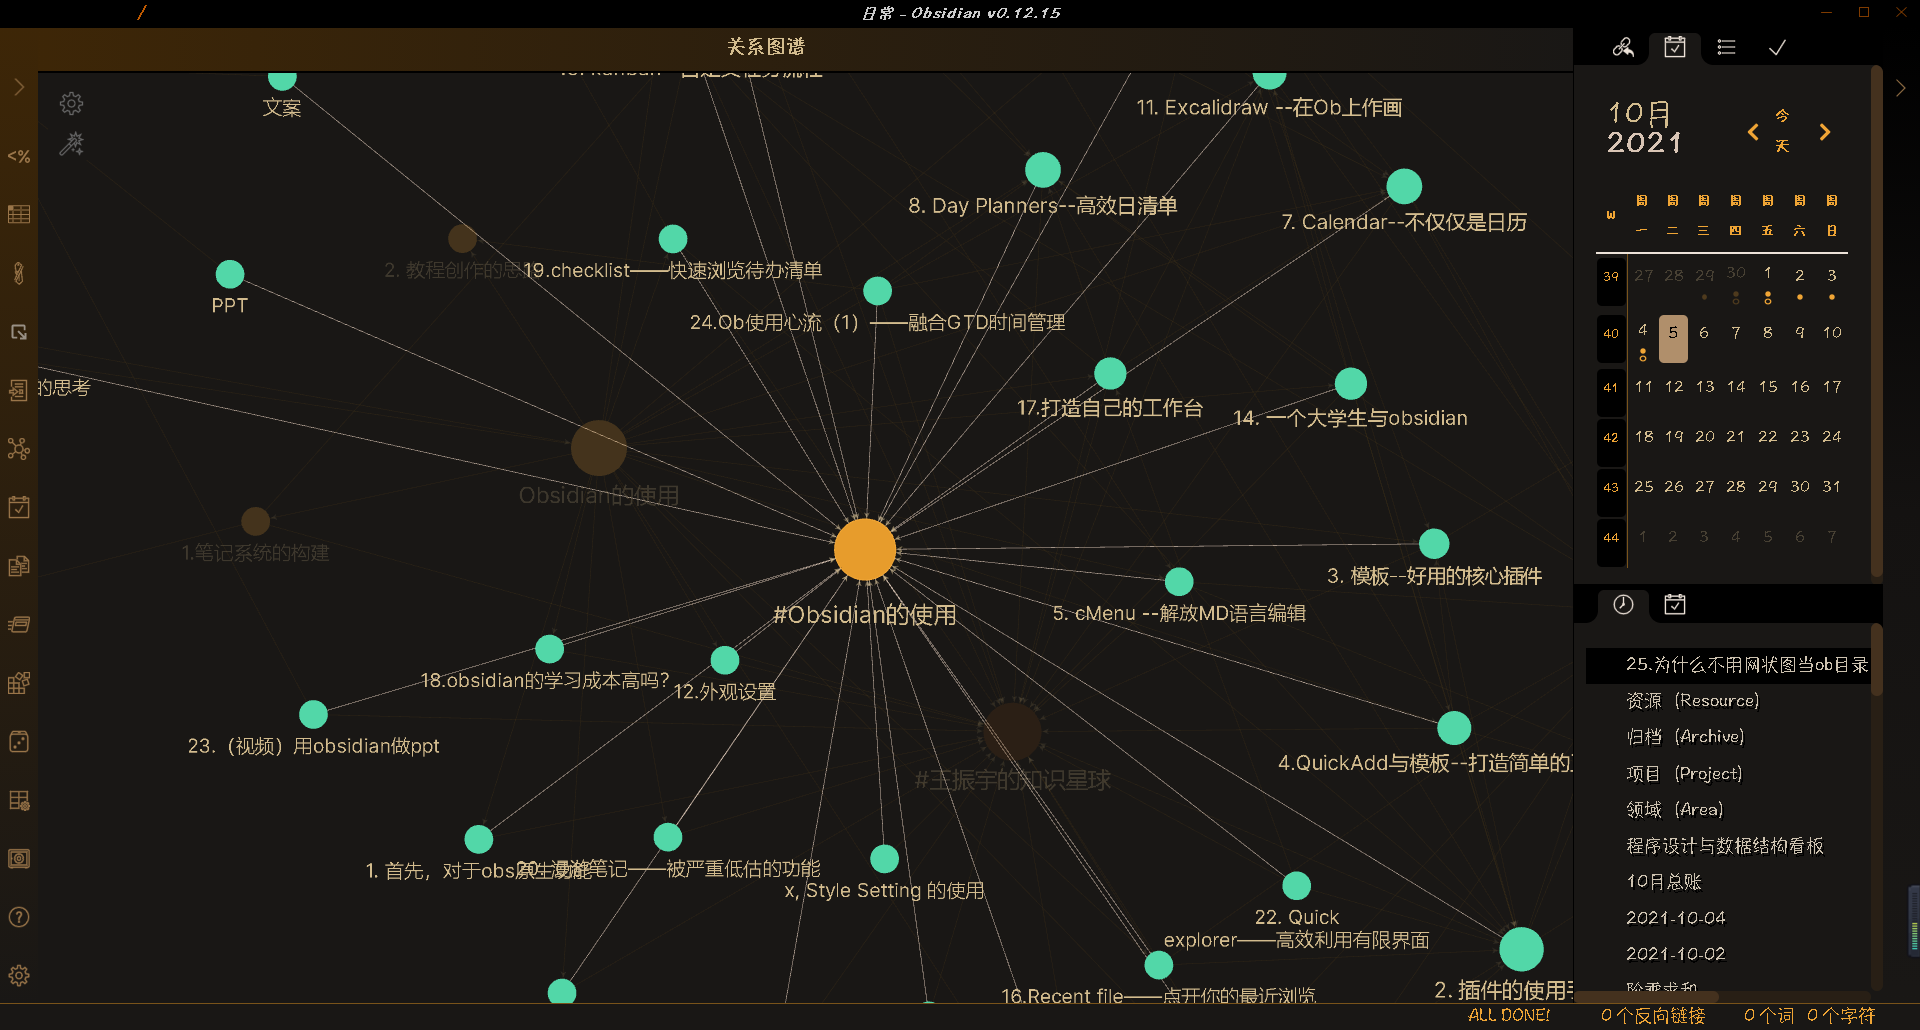Screen dimensions: 1920x1030
Task: Click the calendar pane vertical scrollbar
Action: click(x=1876, y=320)
